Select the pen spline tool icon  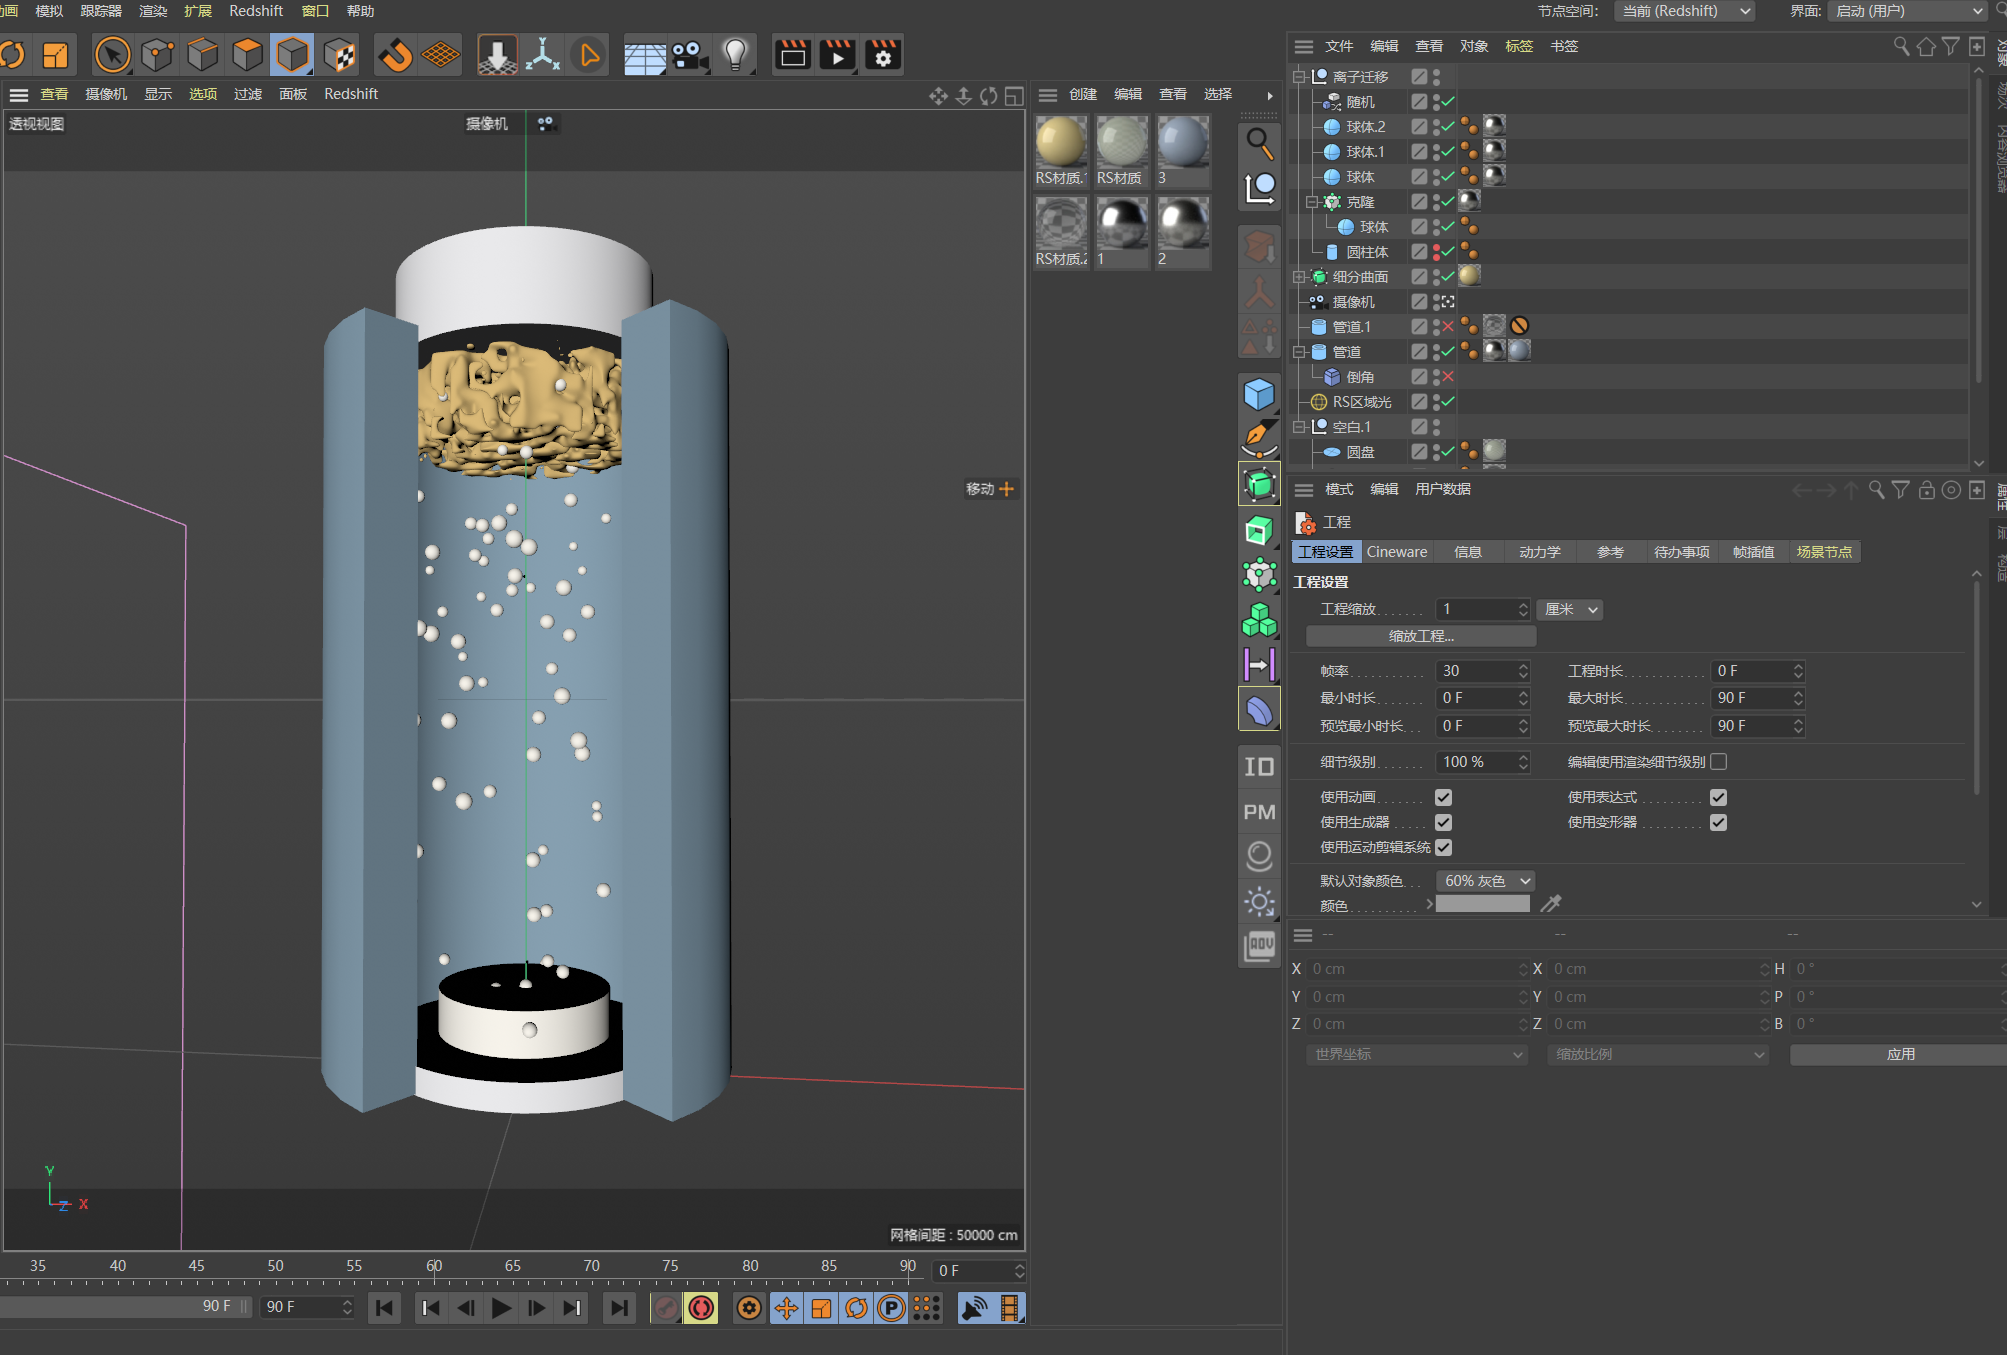click(x=1259, y=439)
